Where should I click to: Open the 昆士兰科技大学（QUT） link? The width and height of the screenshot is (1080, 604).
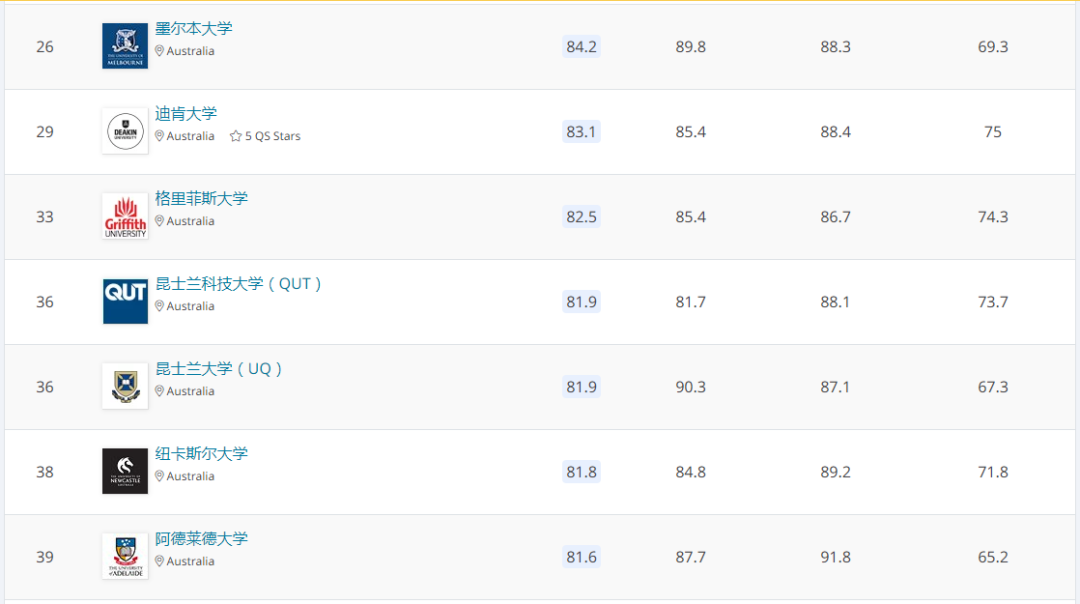click(239, 283)
